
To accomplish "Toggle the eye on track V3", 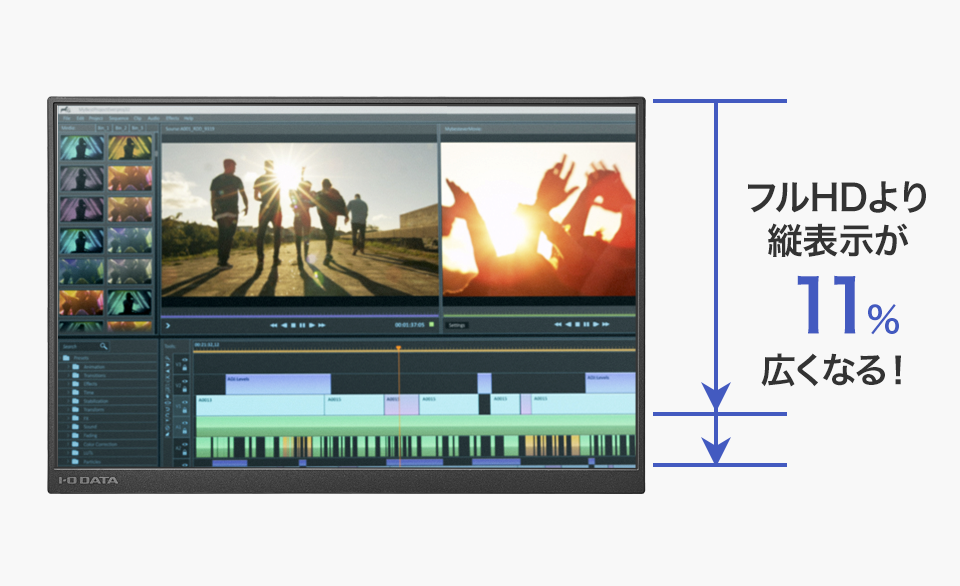I will pyautogui.click(x=185, y=359).
